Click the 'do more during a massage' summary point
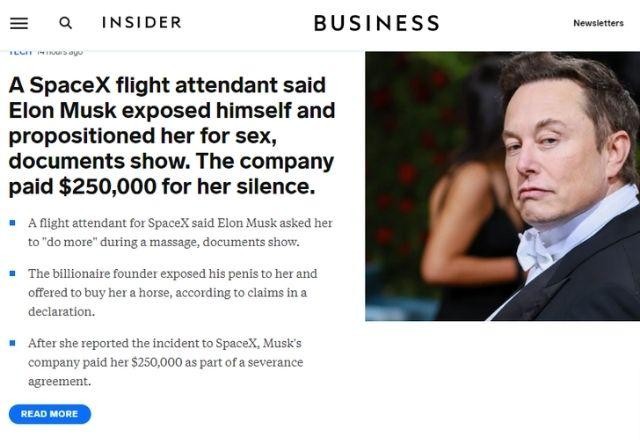The width and height of the screenshot is (640, 440). 178,232
